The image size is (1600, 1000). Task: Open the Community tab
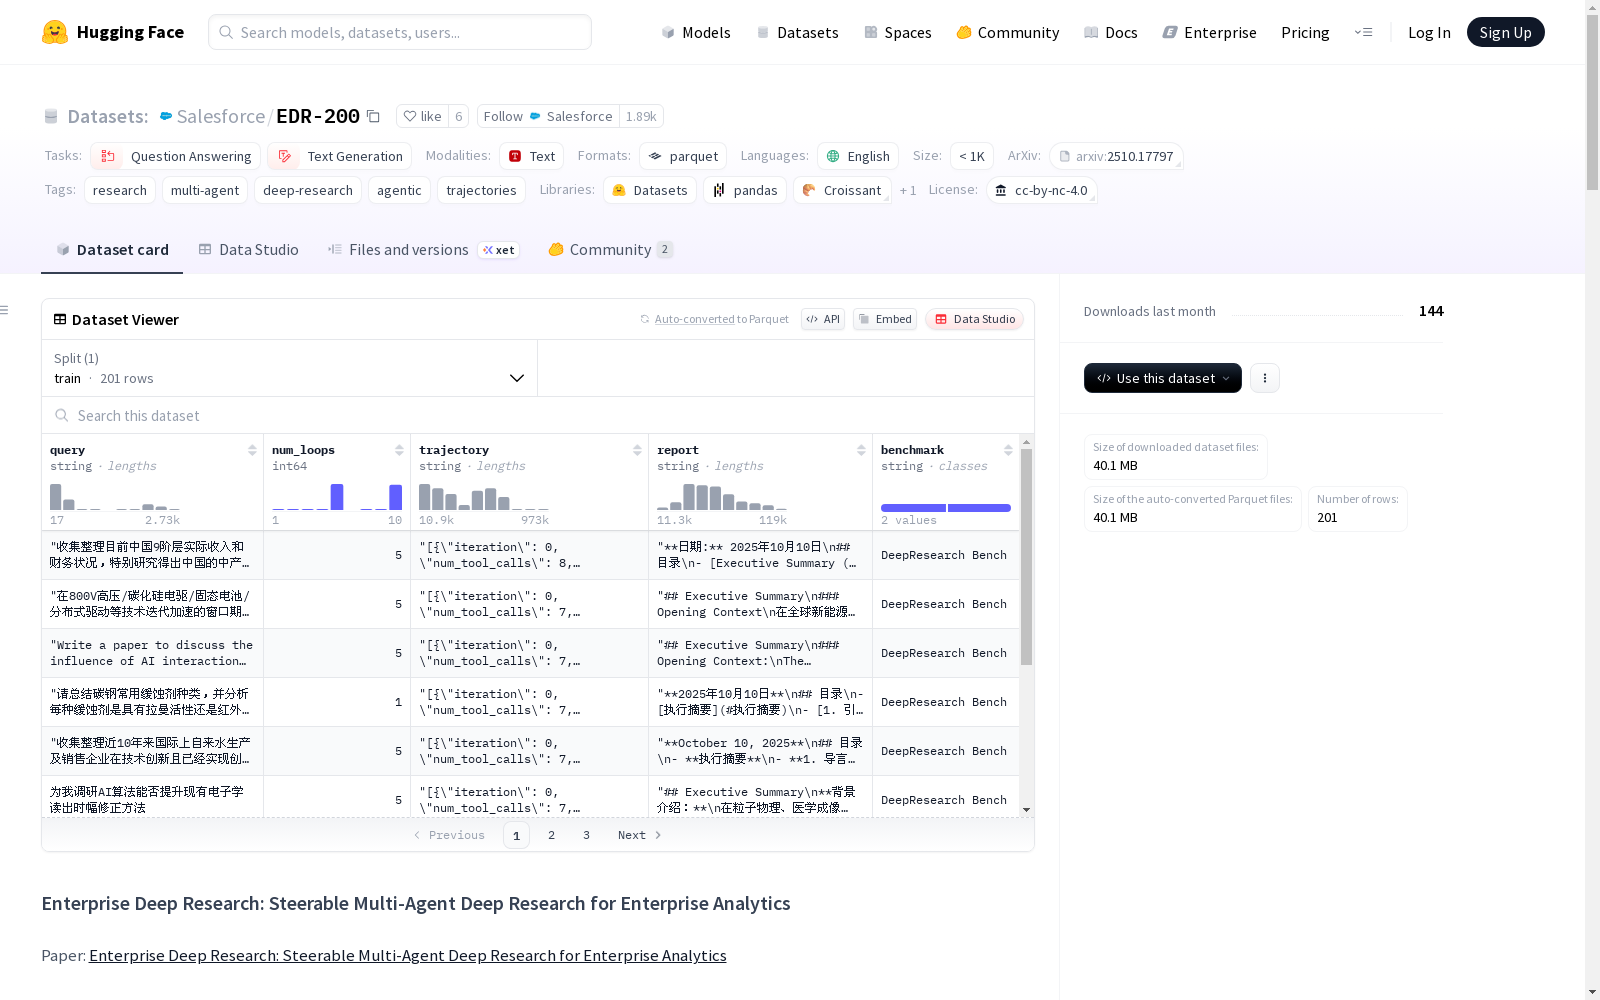coord(610,250)
